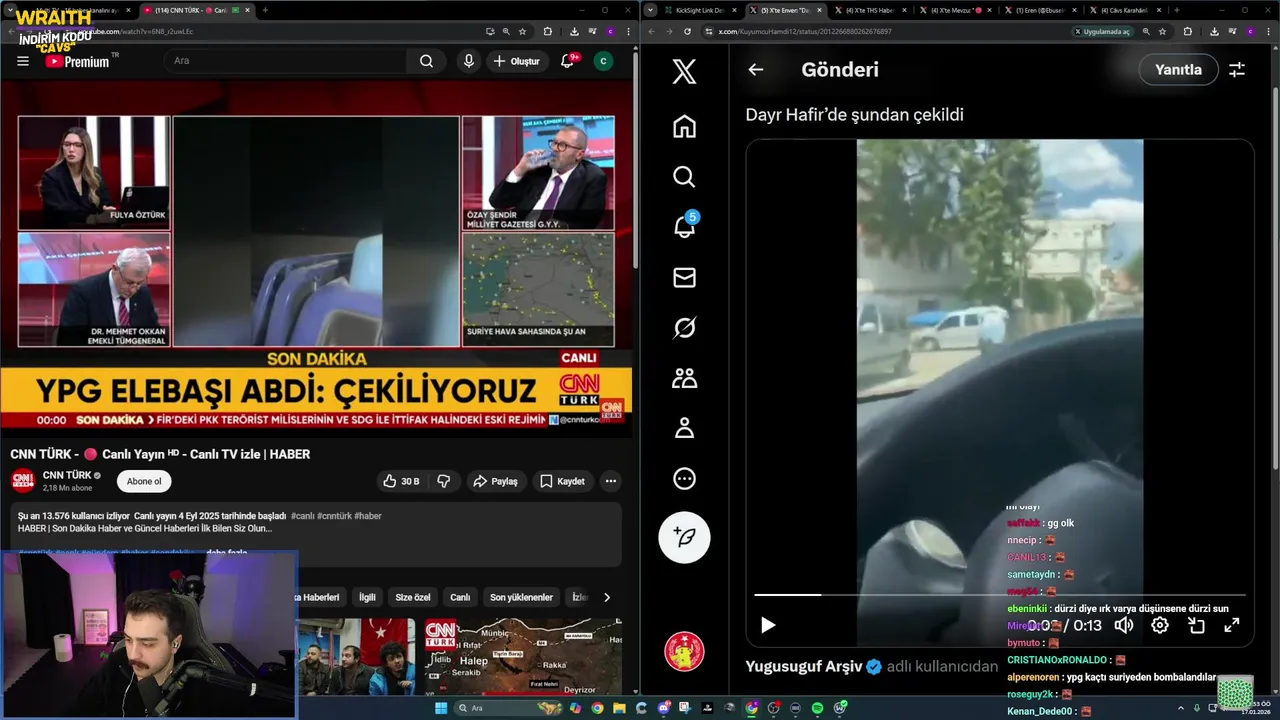Select the 'Canlı' filter chip
This screenshot has height=720, width=1280.
[x=460, y=597]
